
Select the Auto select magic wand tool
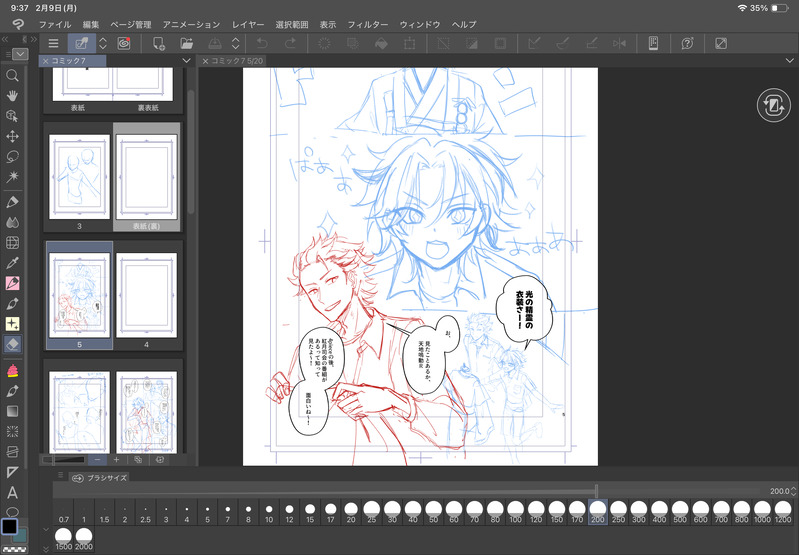[12, 176]
